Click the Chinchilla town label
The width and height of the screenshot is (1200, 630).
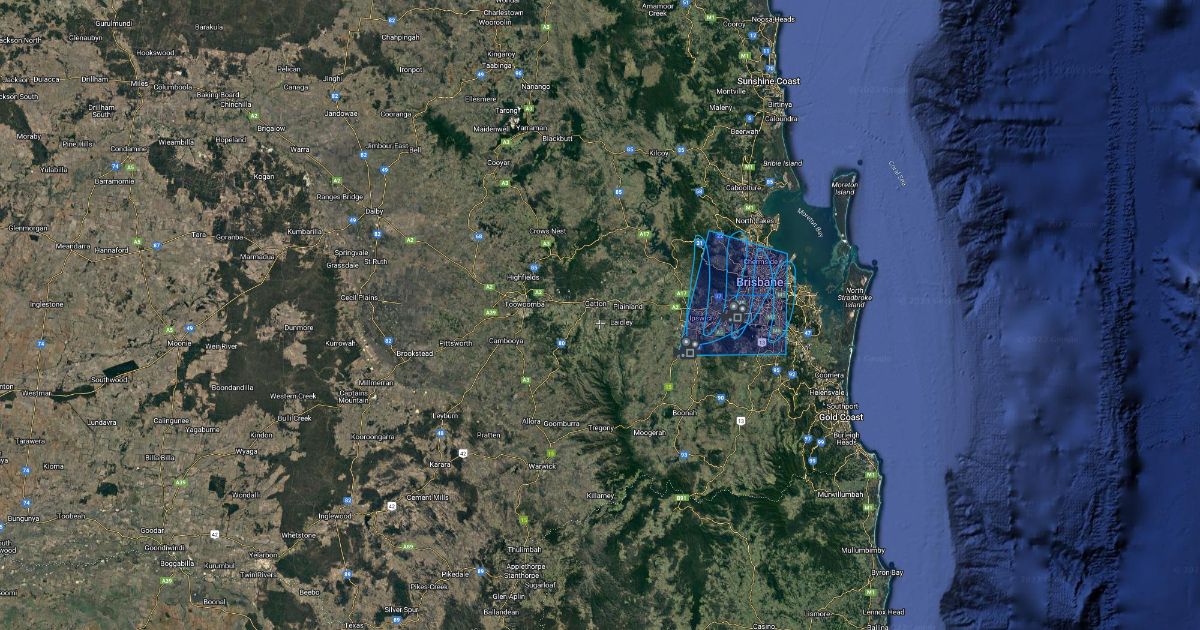tap(236, 104)
